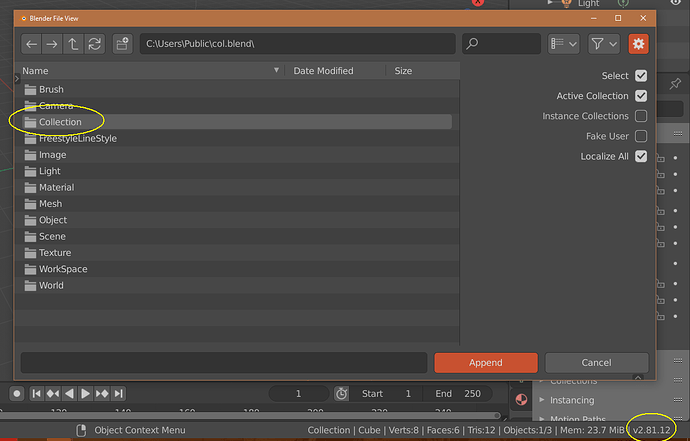Create a new folder
The height and width of the screenshot is (441, 690).
(122, 44)
